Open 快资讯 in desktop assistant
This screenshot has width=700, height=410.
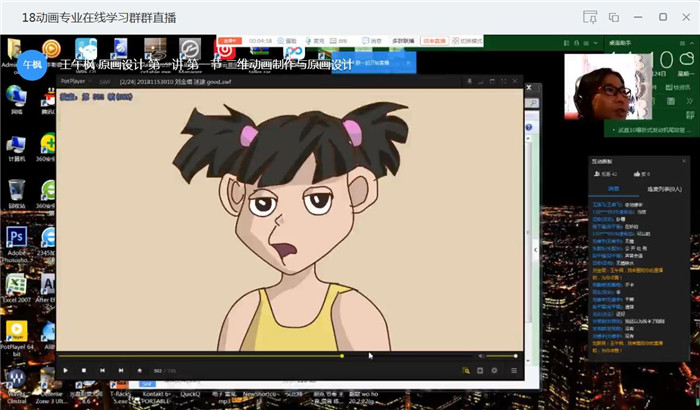678,87
